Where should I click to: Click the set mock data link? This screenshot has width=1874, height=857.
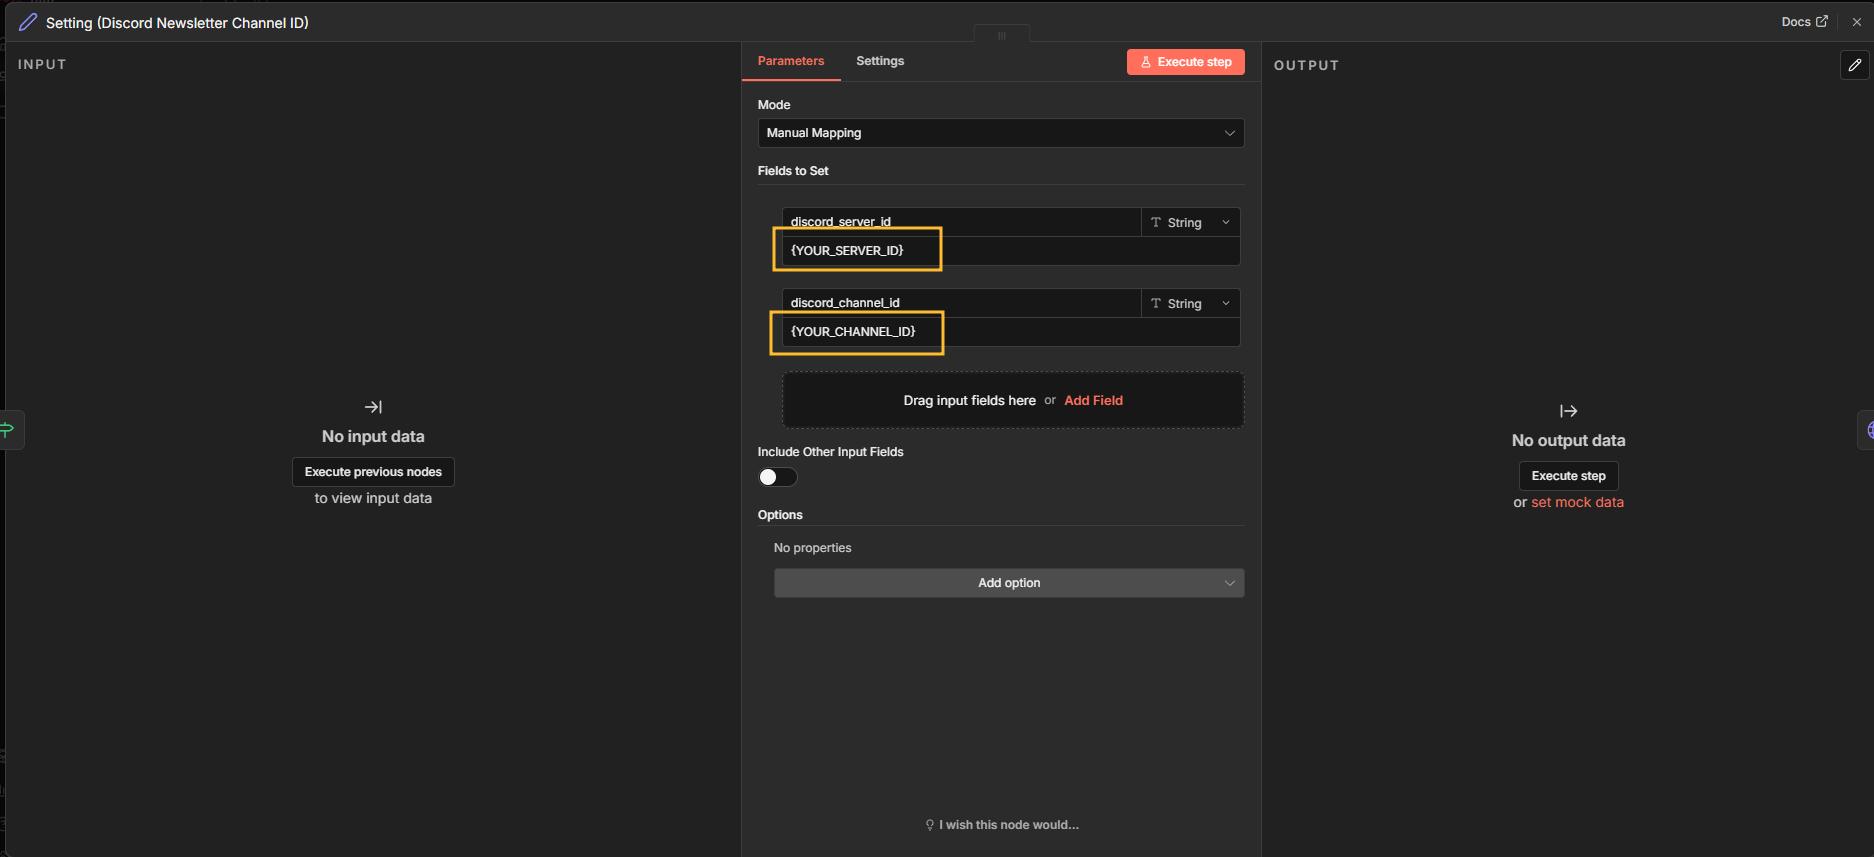[1577, 502]
